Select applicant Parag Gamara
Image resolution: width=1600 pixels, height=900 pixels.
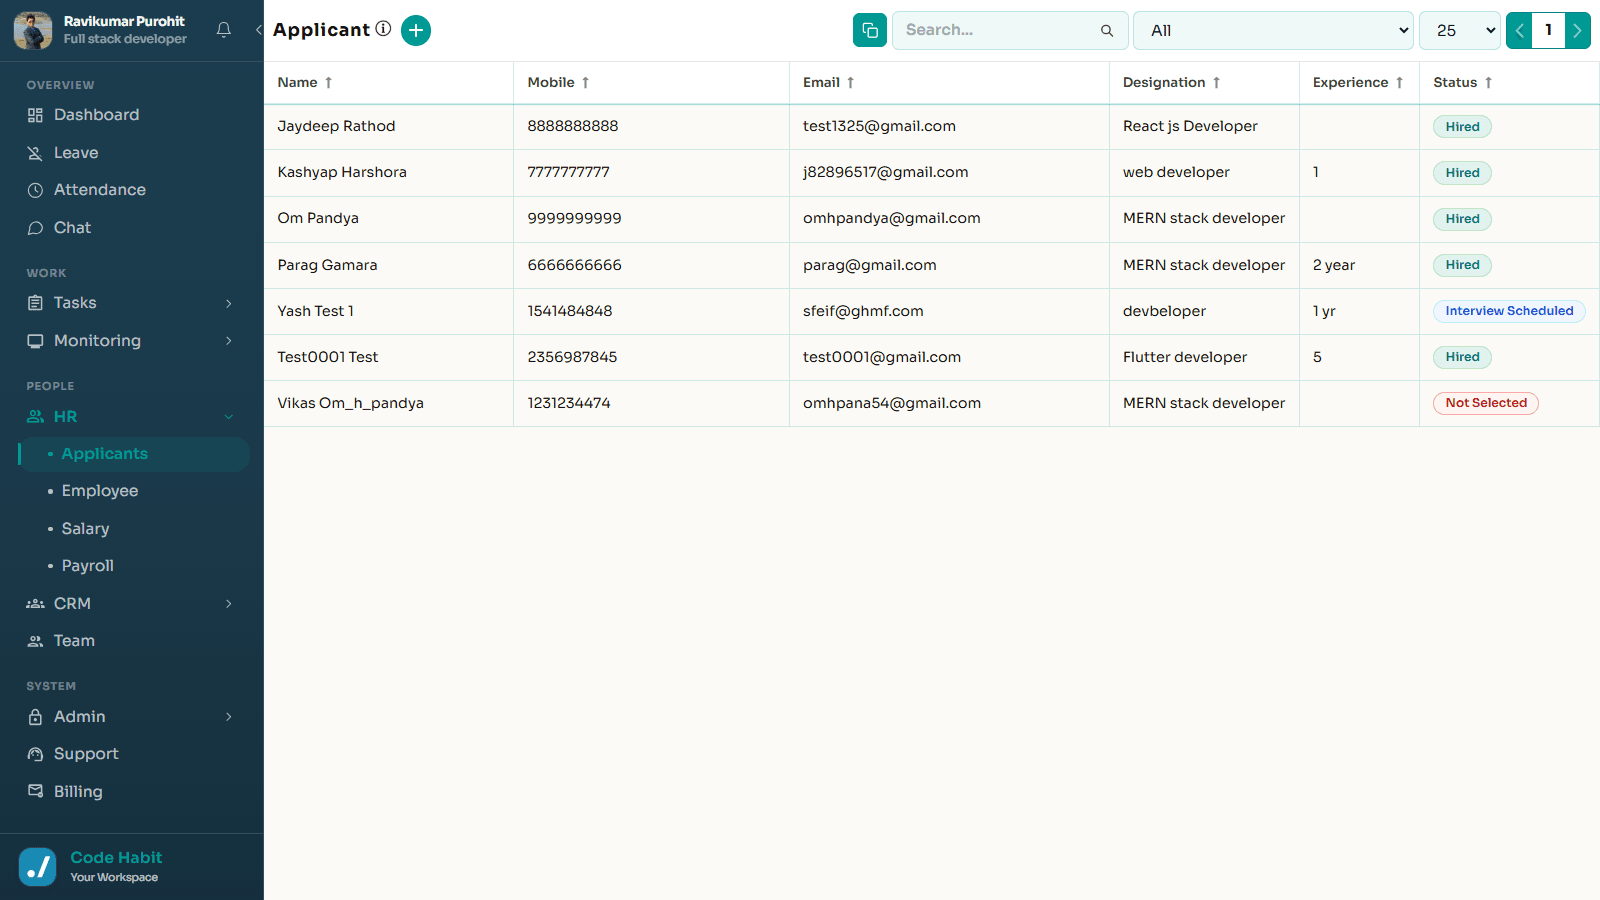(327, 265)
